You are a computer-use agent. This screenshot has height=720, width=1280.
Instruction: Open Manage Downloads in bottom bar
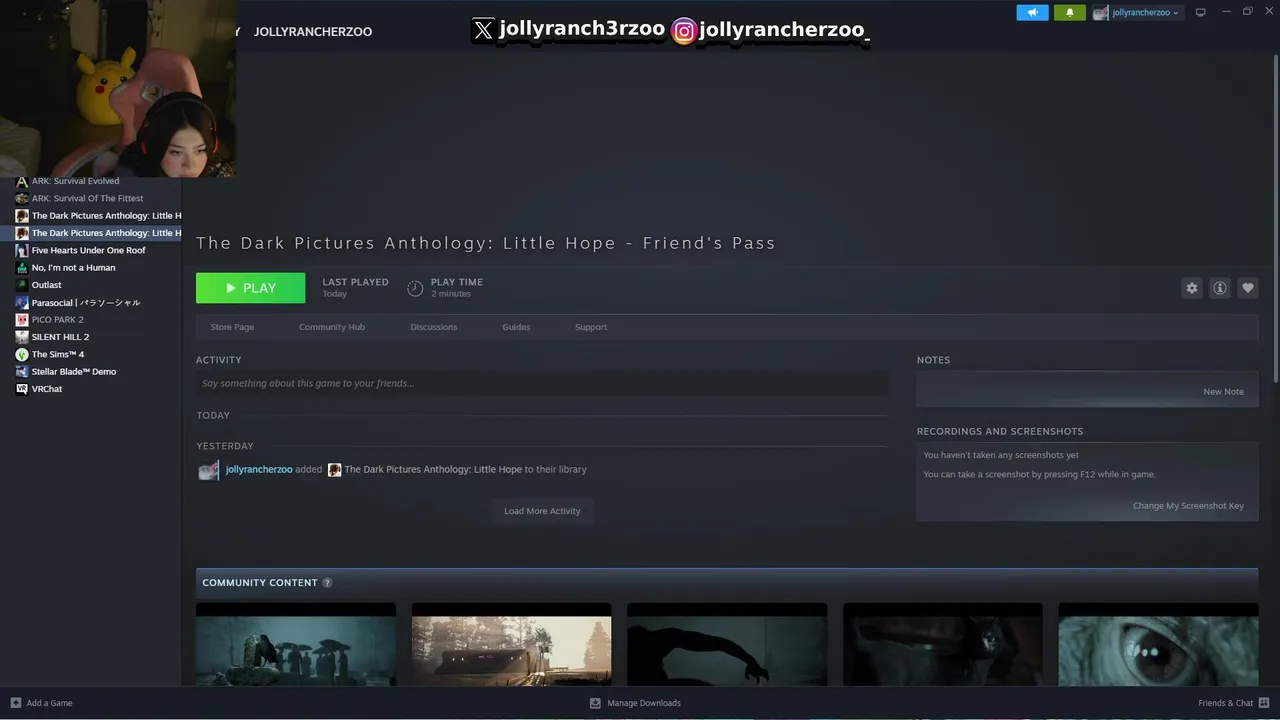635,703
